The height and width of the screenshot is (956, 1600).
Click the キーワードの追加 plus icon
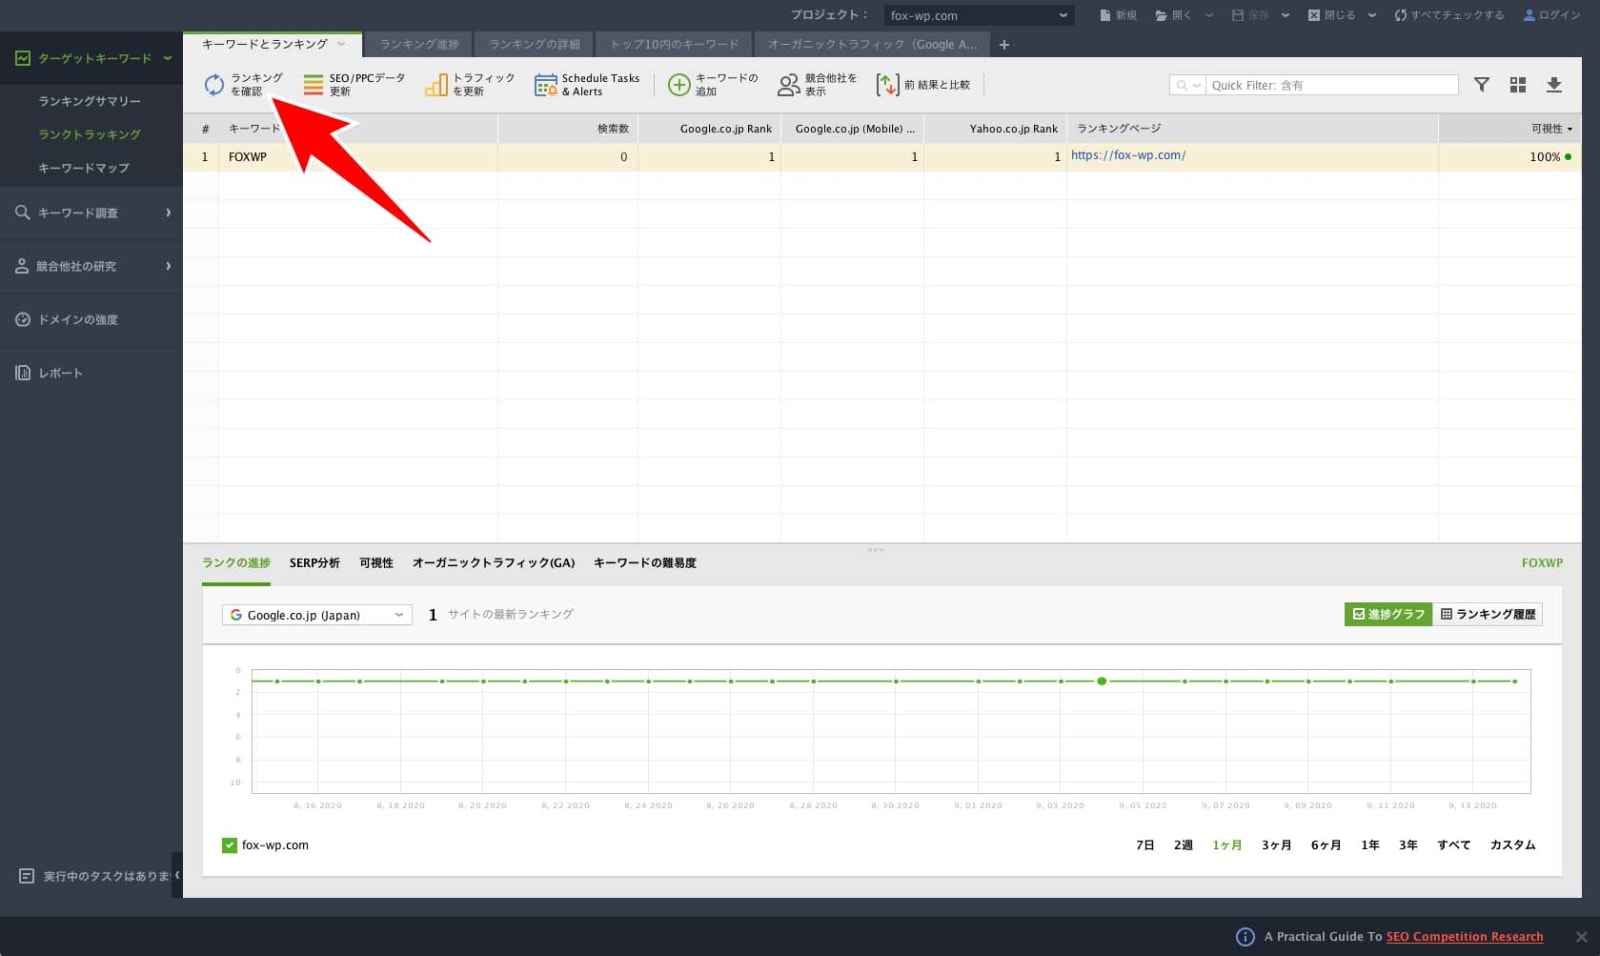679,85
